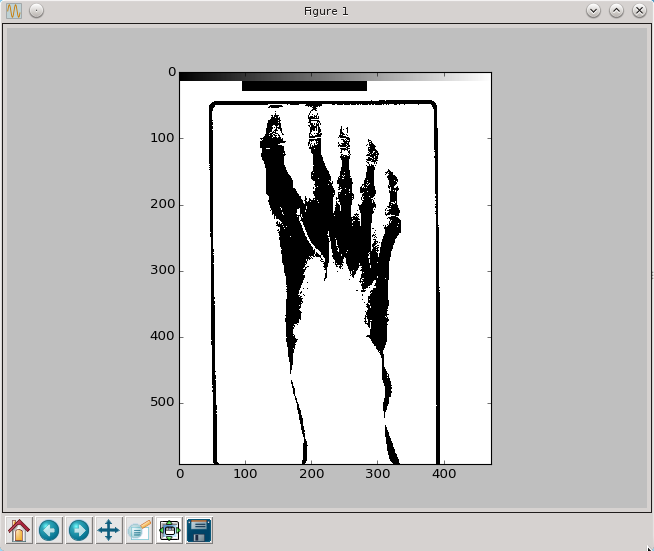
Task: Save the figure with the floppy disk icon
Action: click(x=199, y=530)
